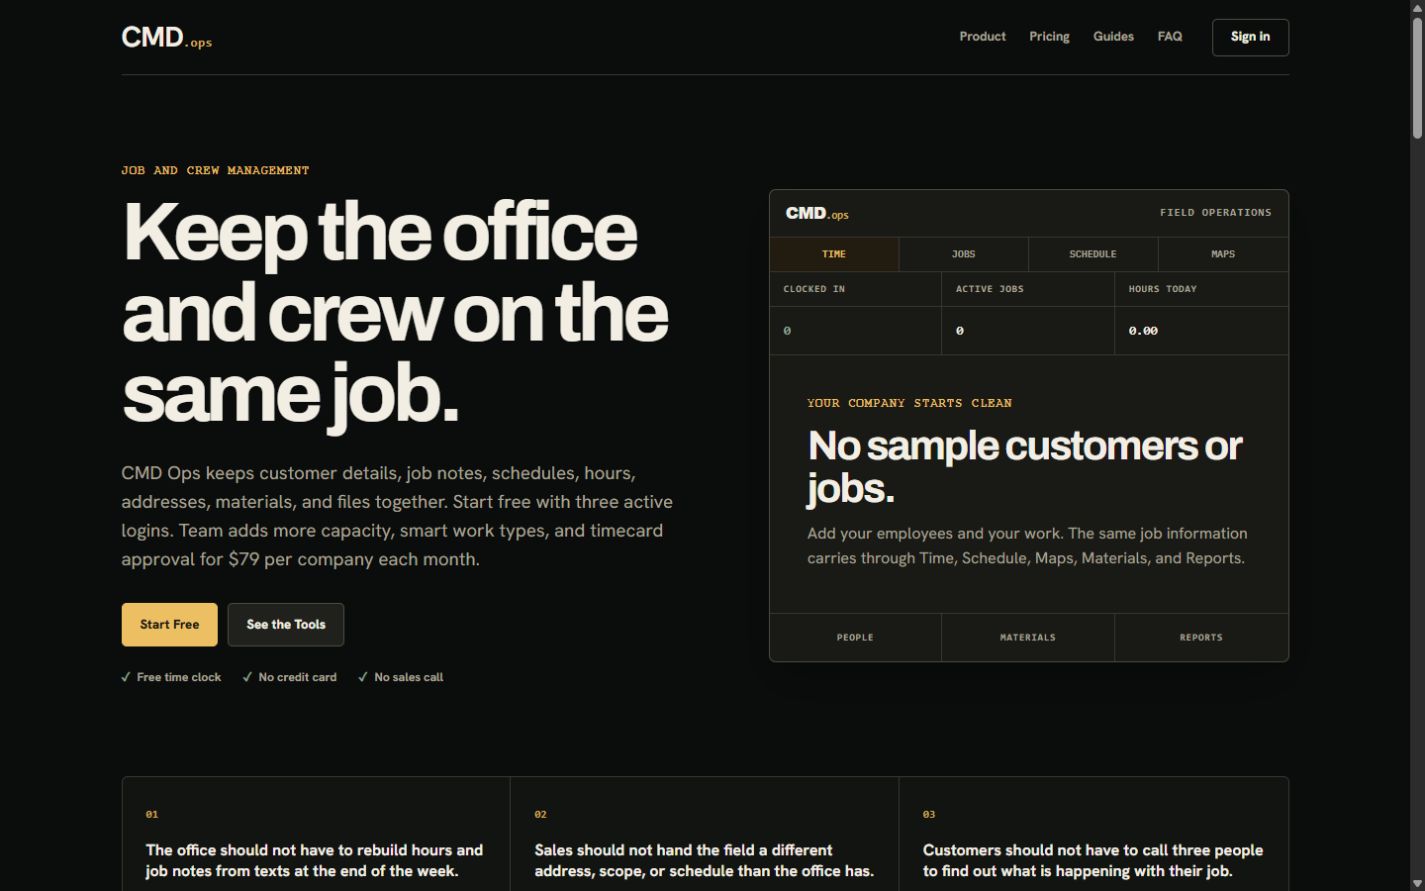Viewport: 1425px width, 891px height.
Task: Click the 'Free time clock' text
Action: coord(179,677)
